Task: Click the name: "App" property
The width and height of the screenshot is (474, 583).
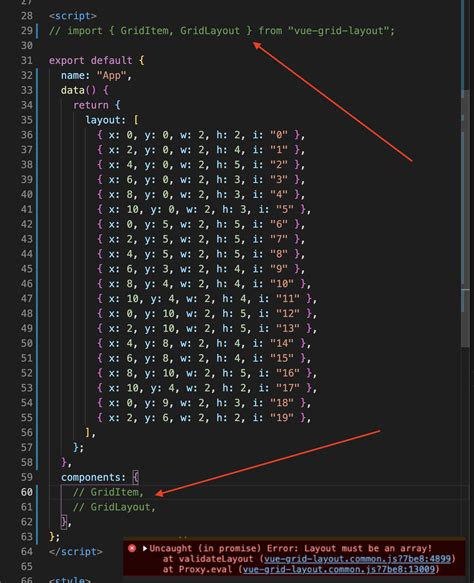Action: (x=96, y=75)
